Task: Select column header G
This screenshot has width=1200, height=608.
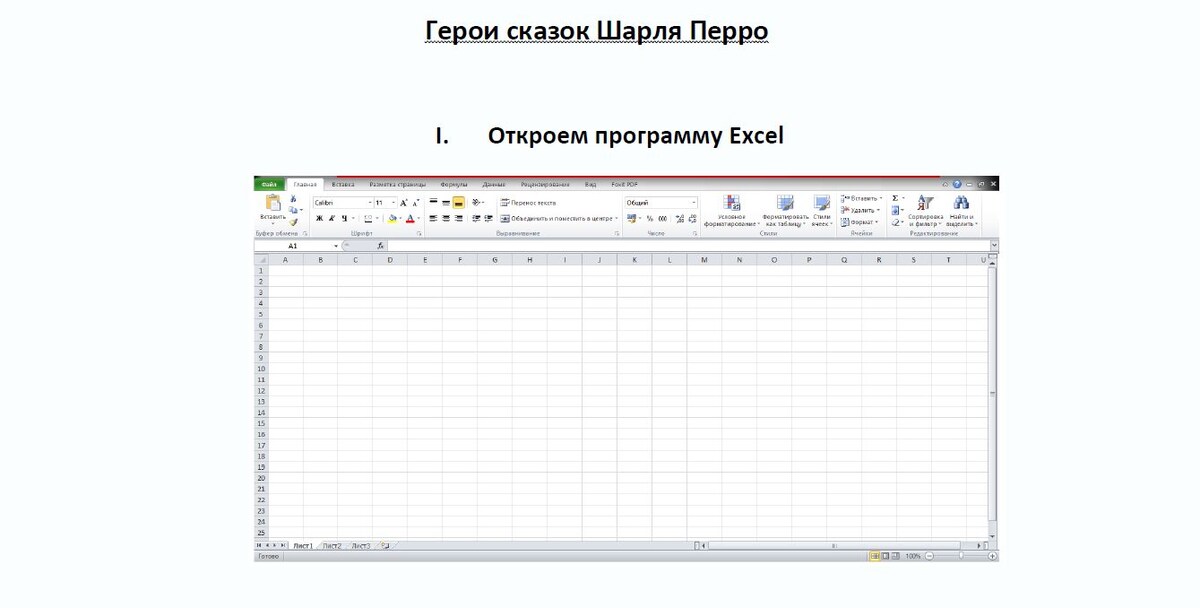Action: pos(494,260)
